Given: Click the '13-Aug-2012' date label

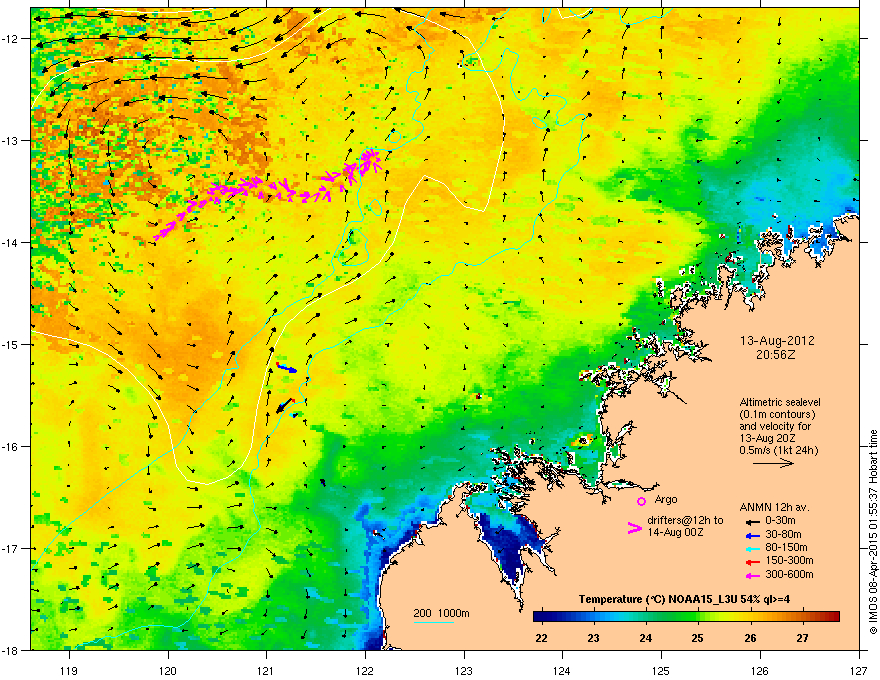Looking at the screenshot, I should point(777,341).
